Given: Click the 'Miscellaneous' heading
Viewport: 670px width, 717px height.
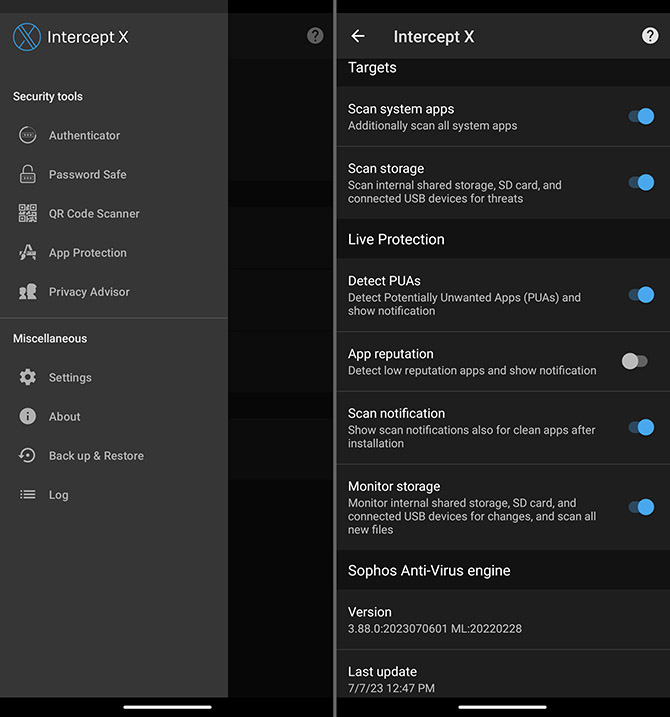Looking at the screenshot, I should pos(50,338).
